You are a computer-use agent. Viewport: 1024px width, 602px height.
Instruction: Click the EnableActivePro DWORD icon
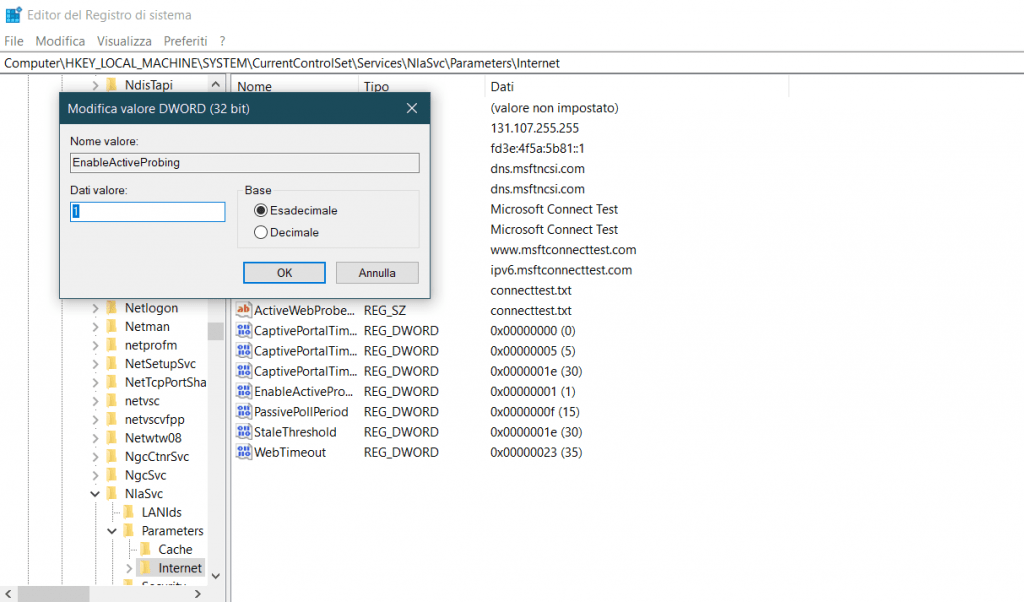[x=244, y=391]
